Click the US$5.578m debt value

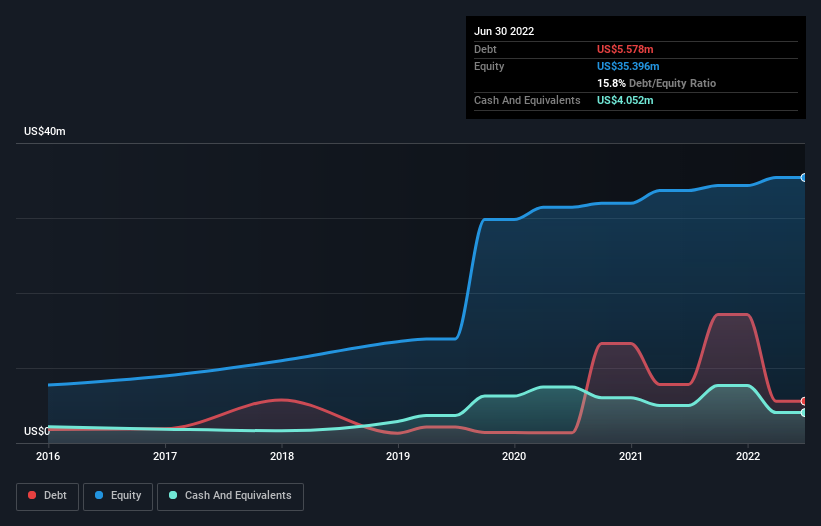click(x=625, y=49)
